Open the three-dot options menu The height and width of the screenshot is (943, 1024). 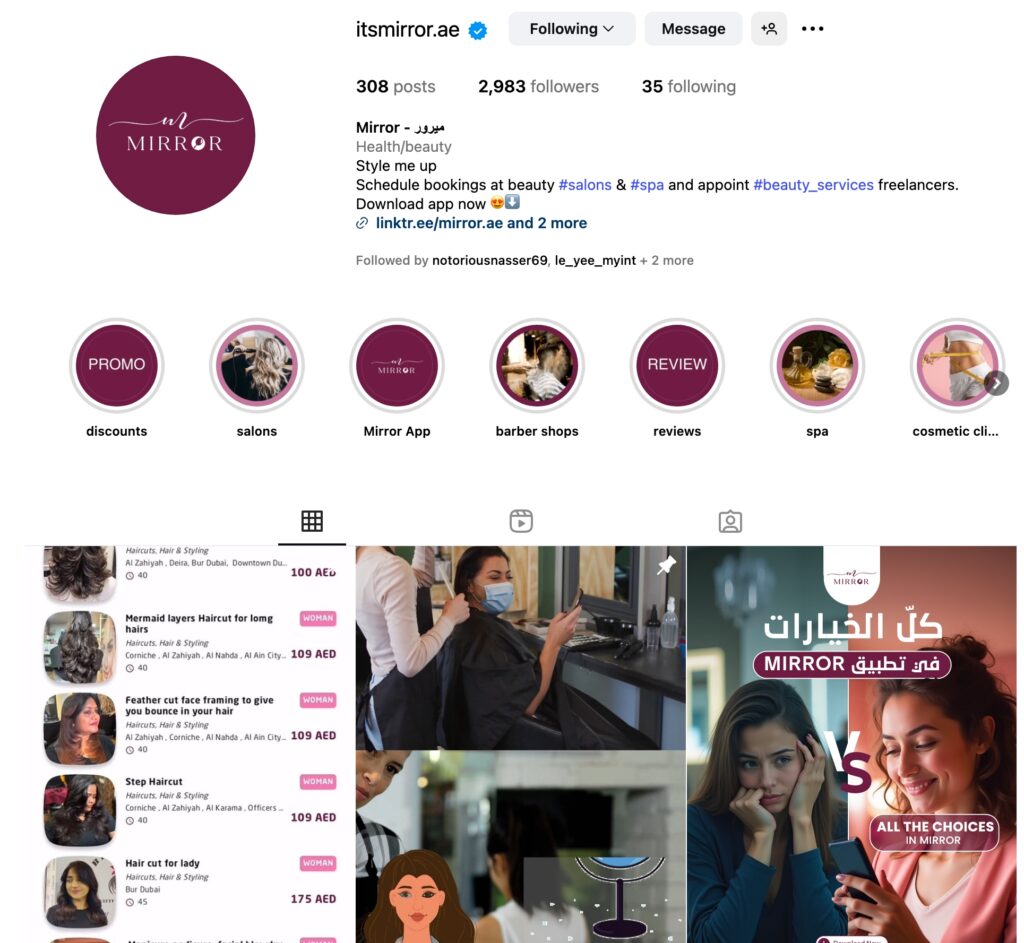click(812, 29)
